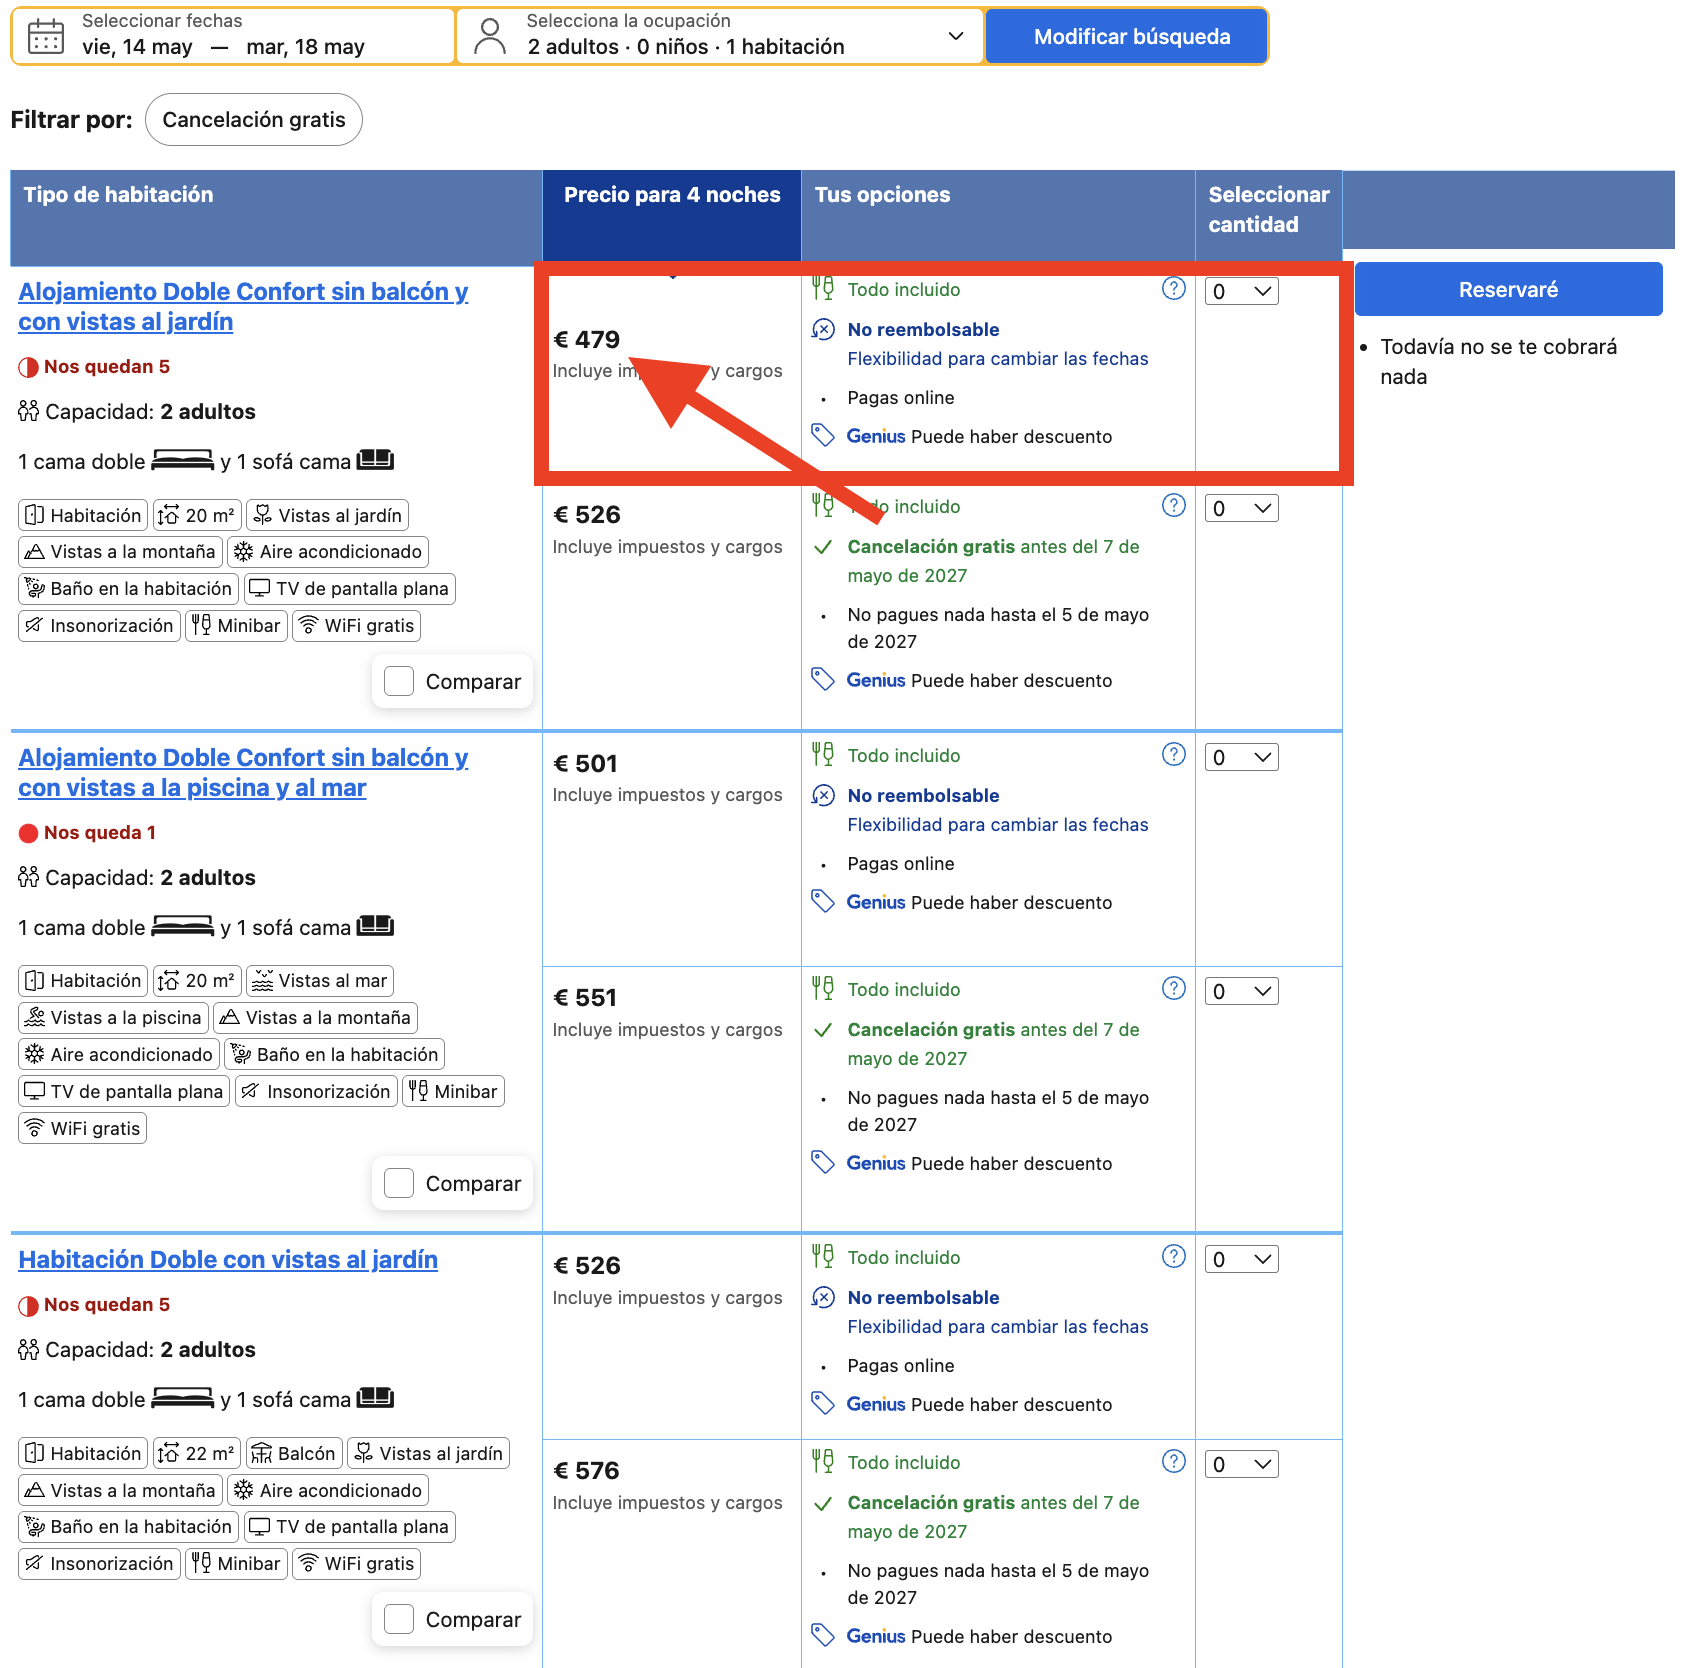The image size is (1692, 1668).
Task: Expand the occupancy selector chevron
Action: [x=956, y=37]
